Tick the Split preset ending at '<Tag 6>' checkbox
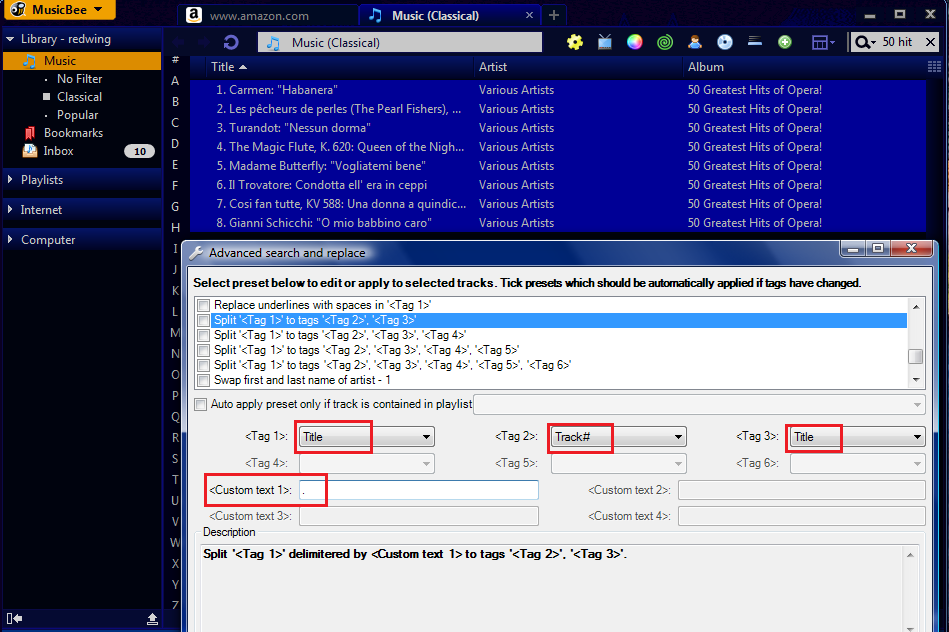The image size is (949, 632). point(203,365)
